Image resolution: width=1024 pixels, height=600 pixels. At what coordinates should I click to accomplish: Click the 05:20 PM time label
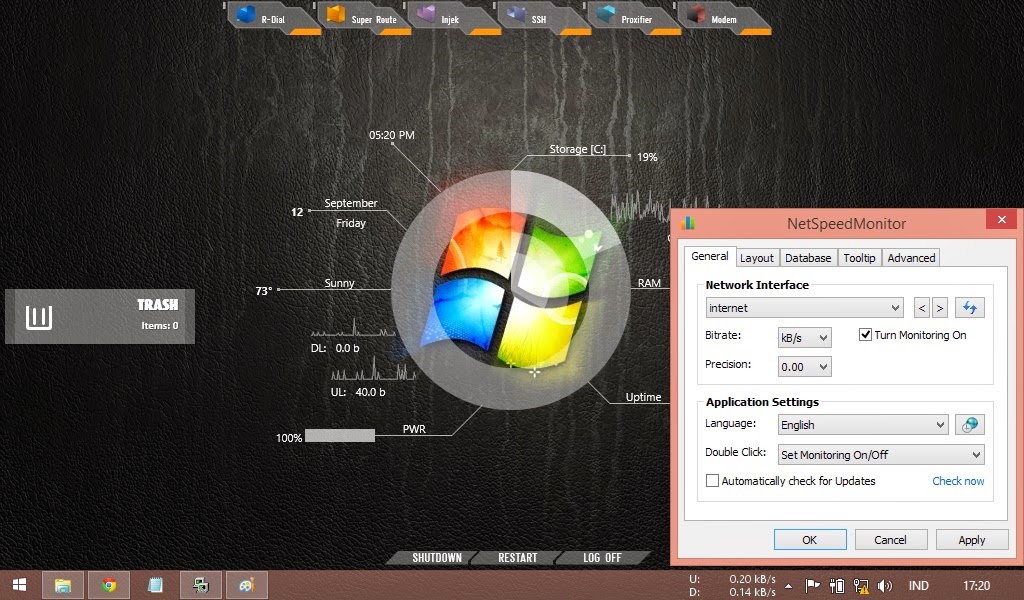[391, 135]
